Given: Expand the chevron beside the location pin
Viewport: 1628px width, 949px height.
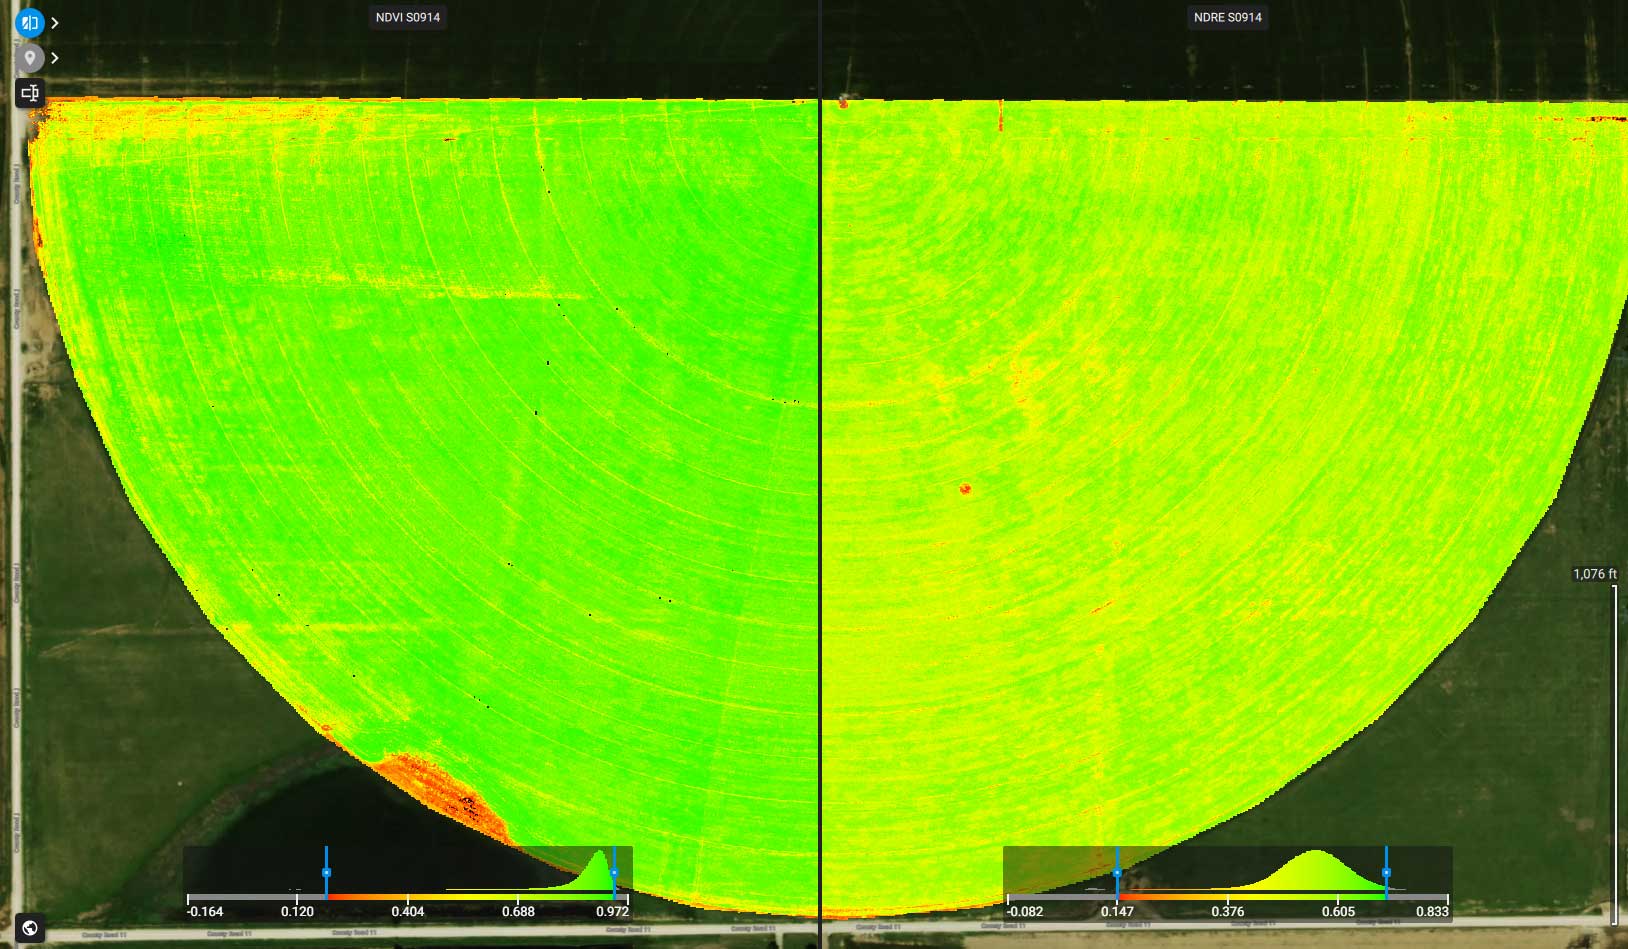Looking at the screenshot, I should 55,58.
